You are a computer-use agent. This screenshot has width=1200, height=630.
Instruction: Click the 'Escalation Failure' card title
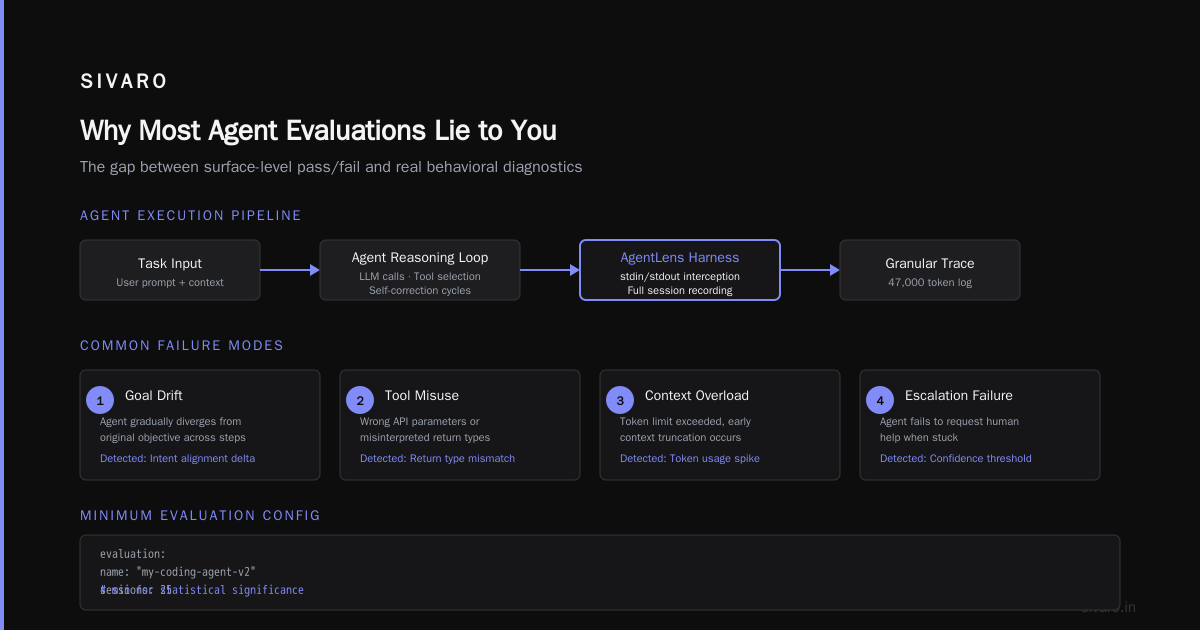pyautogui.click(x=959, y=396)
